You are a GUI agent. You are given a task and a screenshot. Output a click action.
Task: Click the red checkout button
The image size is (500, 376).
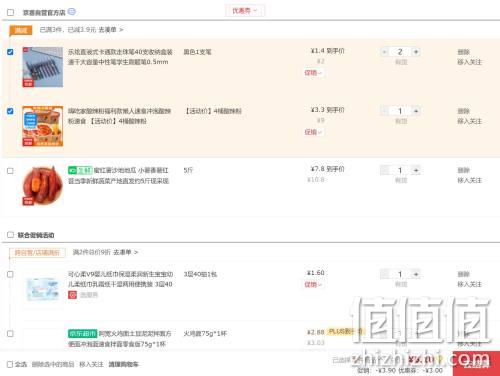(476, 363)
